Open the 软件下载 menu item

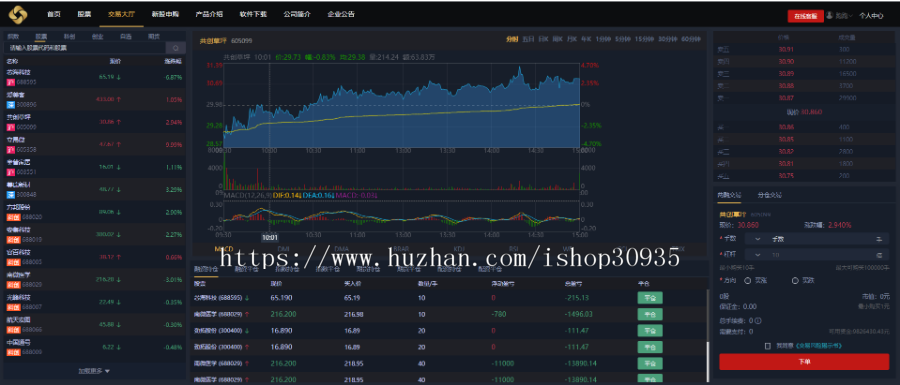[x=253, y=14]
